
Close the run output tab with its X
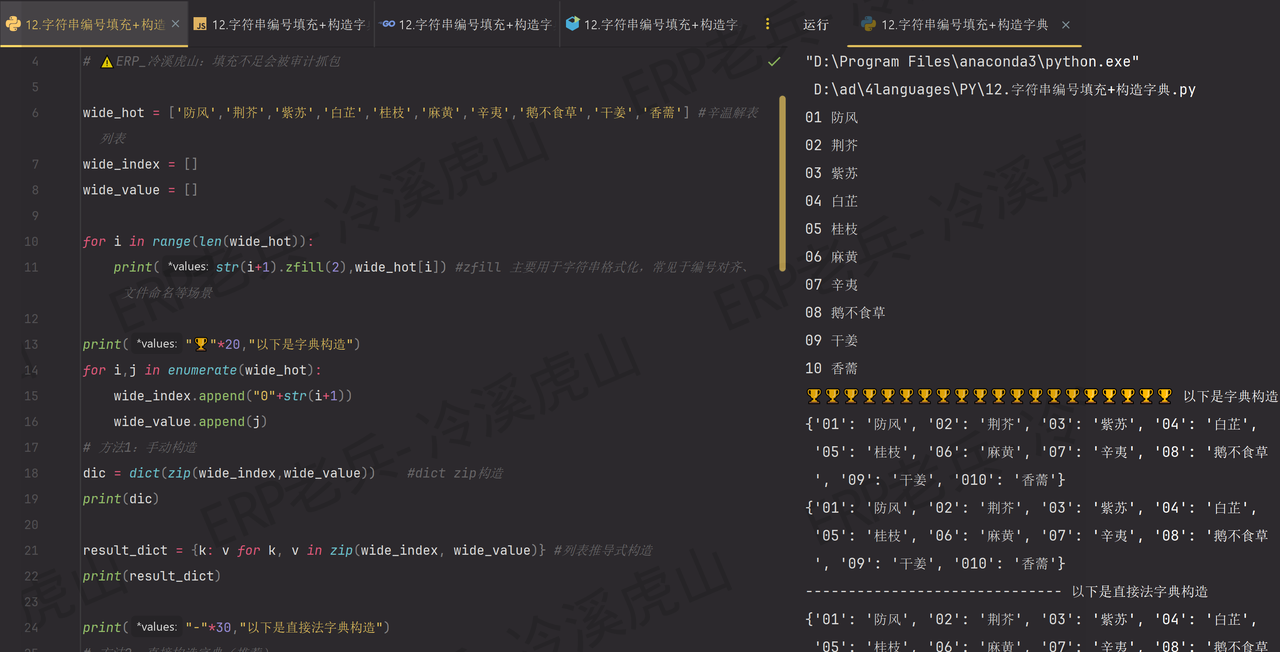(1065, 24)
